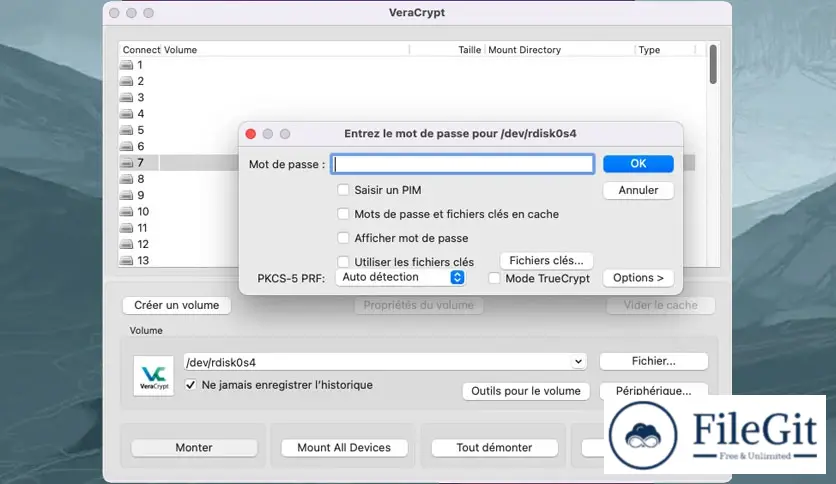This screenshot has height=484, width=836.
Task: Open Outils pour le volume
Action: [526, 391]
